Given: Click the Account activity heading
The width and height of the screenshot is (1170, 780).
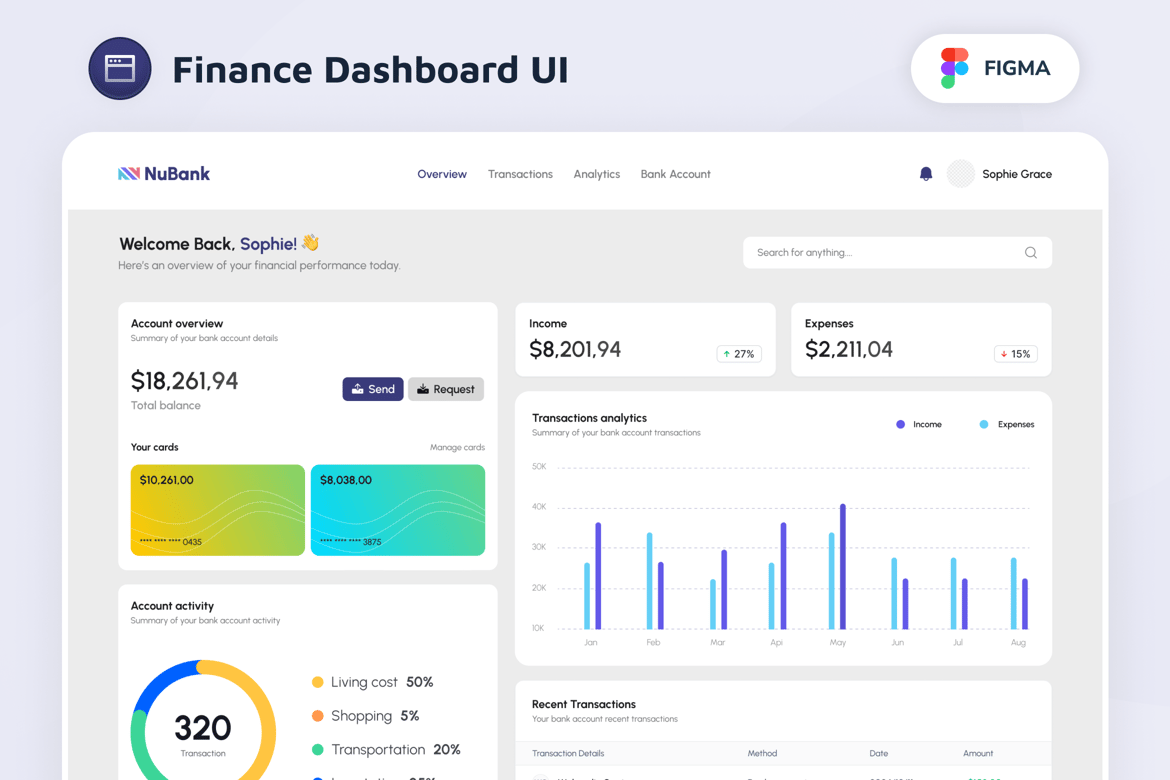Looking at the screenshot, I should coord(172,606).
